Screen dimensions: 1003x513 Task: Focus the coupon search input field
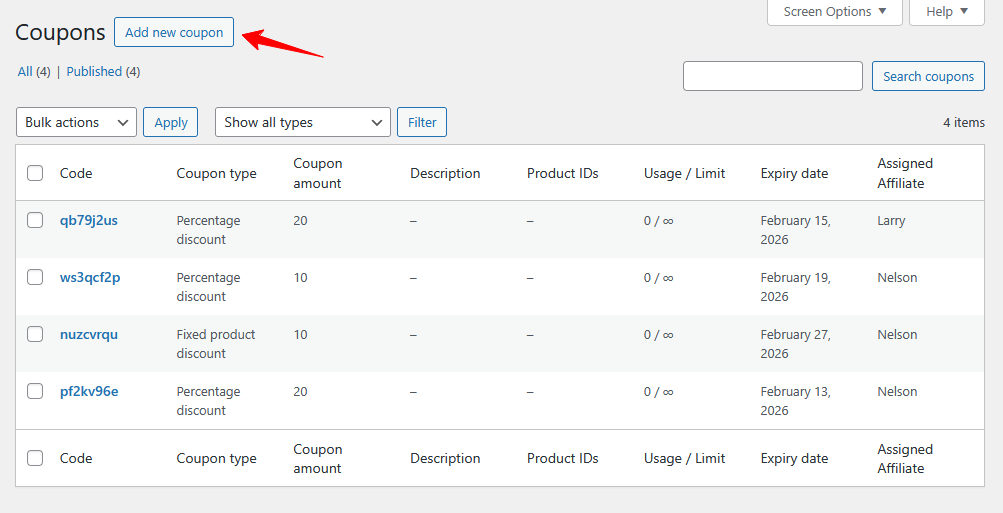tap(772, 76)
